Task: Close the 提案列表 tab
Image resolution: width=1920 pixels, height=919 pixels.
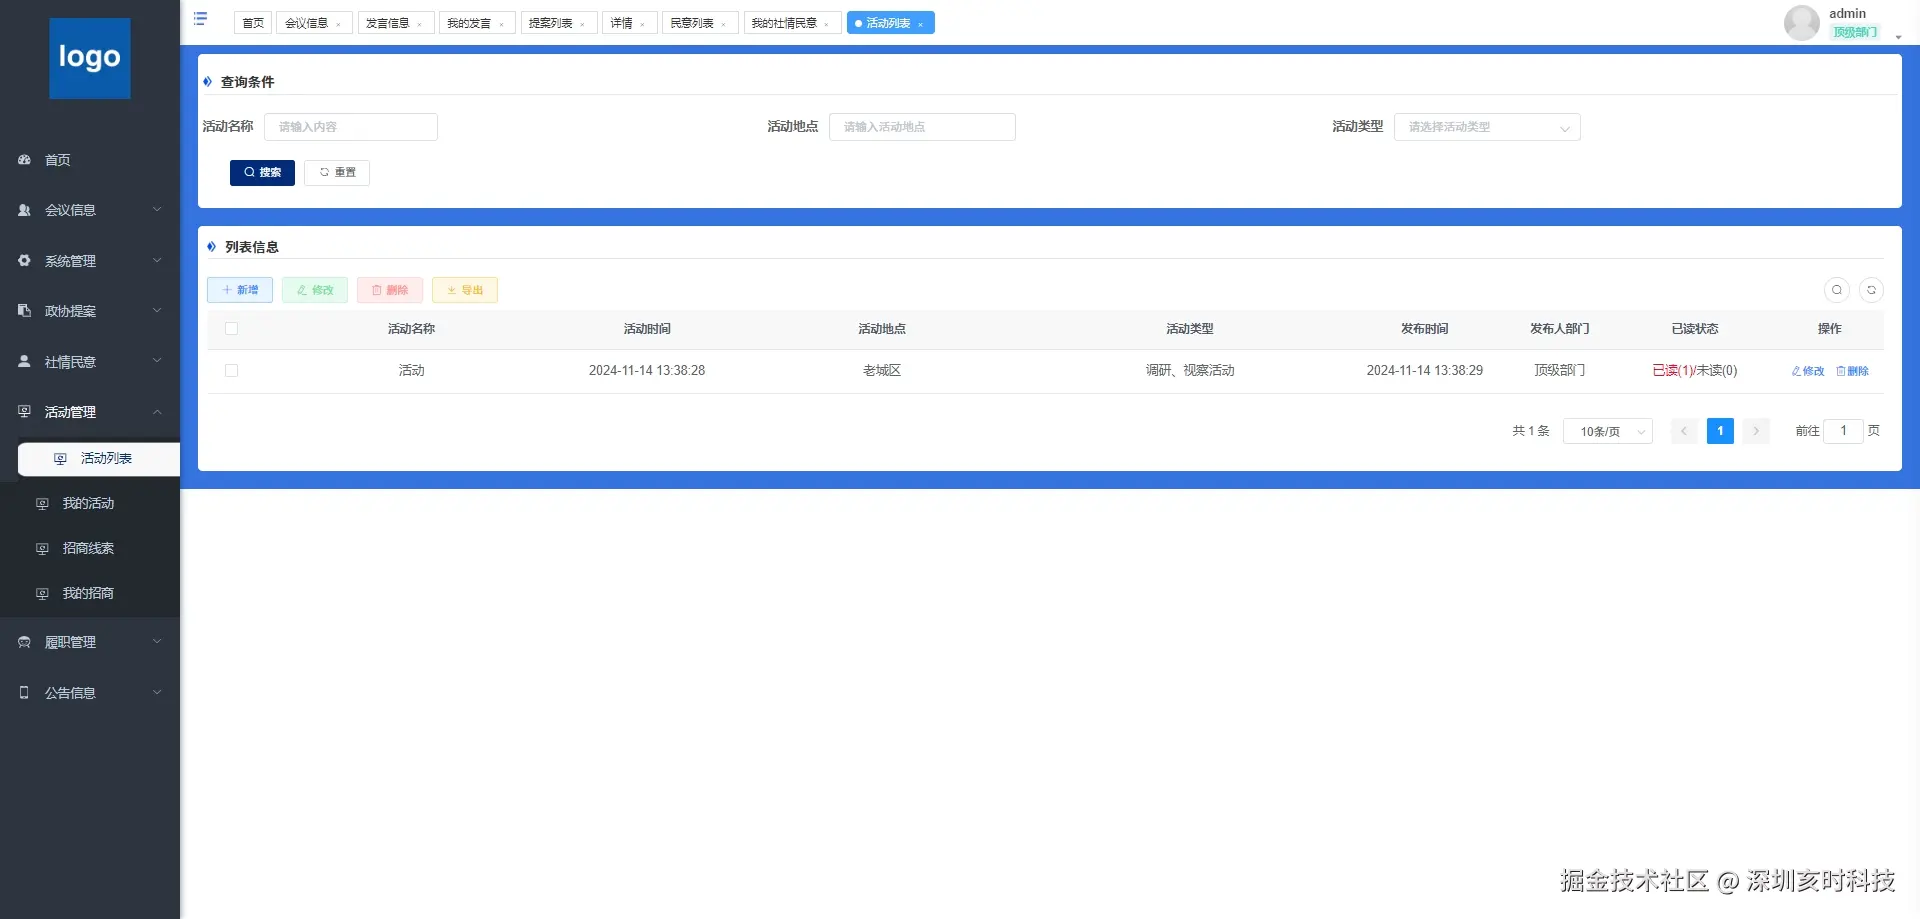Action: click(583, 24)
